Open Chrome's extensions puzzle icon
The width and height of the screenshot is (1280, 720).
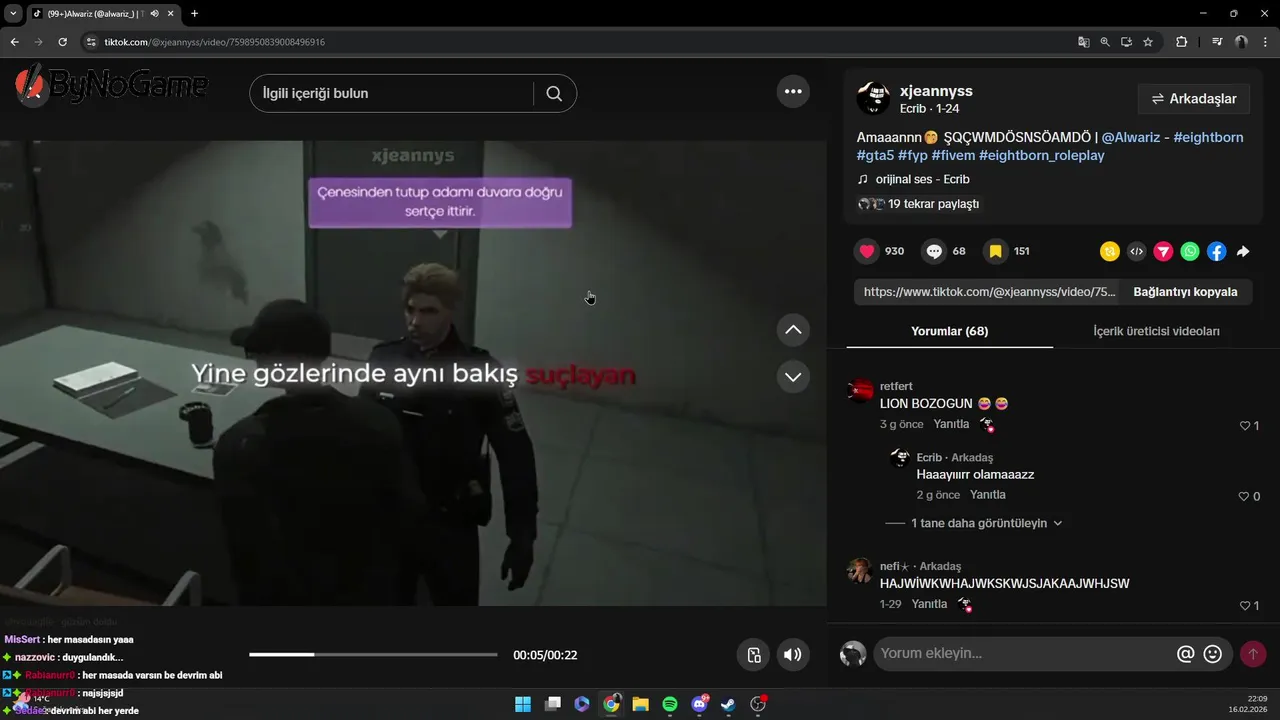click(x=1181, y=42)
